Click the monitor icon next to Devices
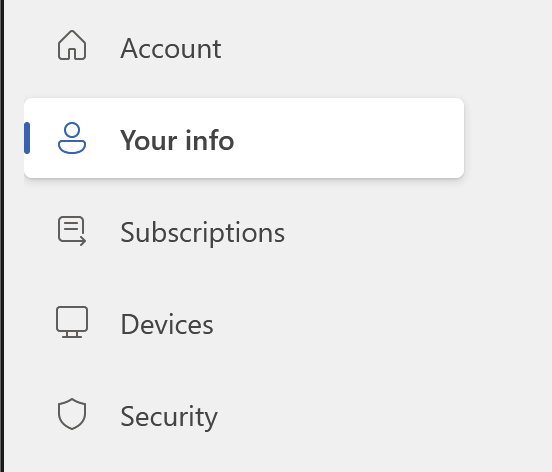 tap(72, 322)
